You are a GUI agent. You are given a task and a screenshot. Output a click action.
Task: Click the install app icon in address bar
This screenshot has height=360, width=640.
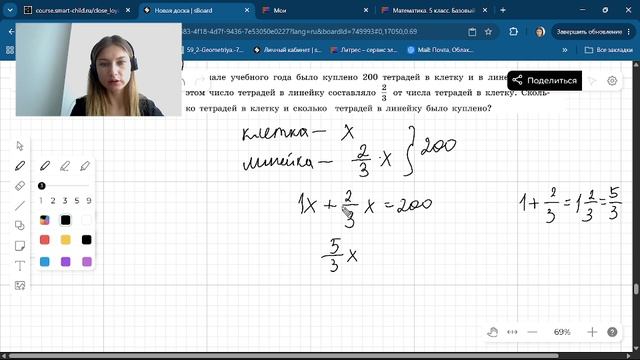(x=472, y=32)
